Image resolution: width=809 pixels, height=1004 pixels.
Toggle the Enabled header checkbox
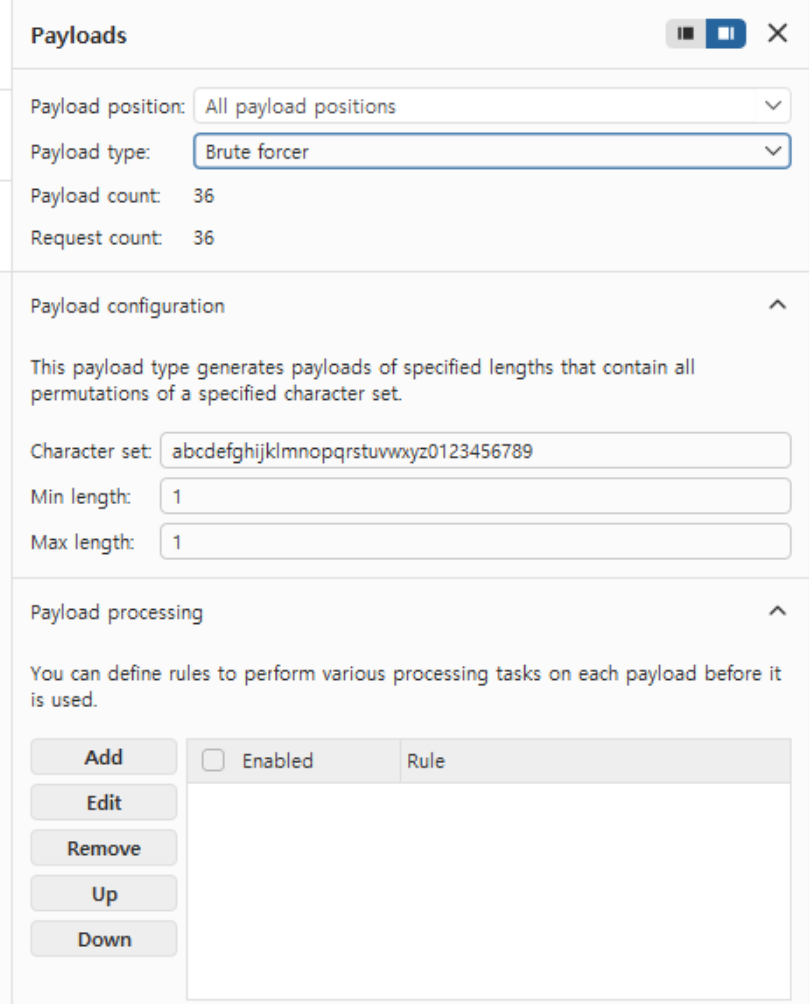pyautogui.click(x=213, y=761)
